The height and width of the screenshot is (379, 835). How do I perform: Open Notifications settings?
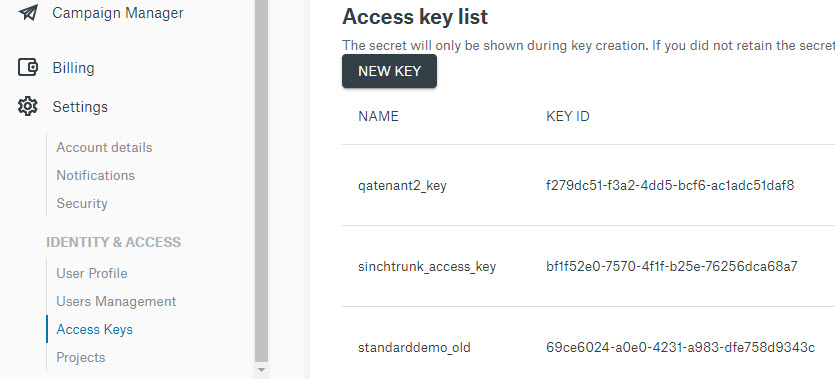[x=96, y=175]
